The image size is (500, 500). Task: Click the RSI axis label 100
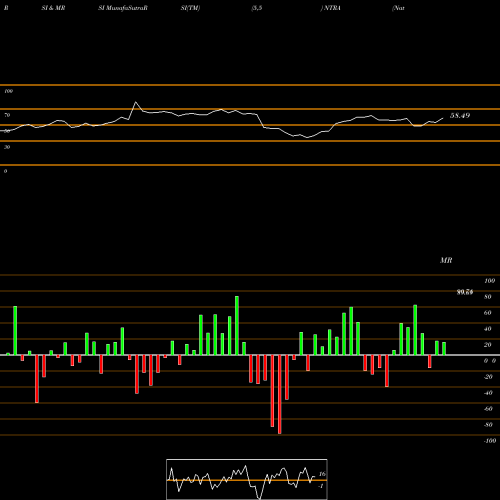8,91
